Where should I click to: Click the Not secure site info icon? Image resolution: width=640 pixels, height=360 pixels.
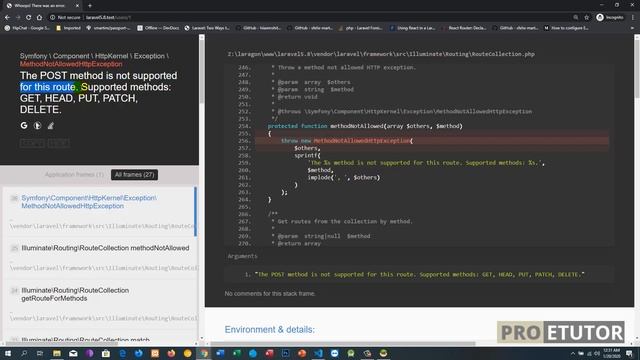(x=53, y=18)
